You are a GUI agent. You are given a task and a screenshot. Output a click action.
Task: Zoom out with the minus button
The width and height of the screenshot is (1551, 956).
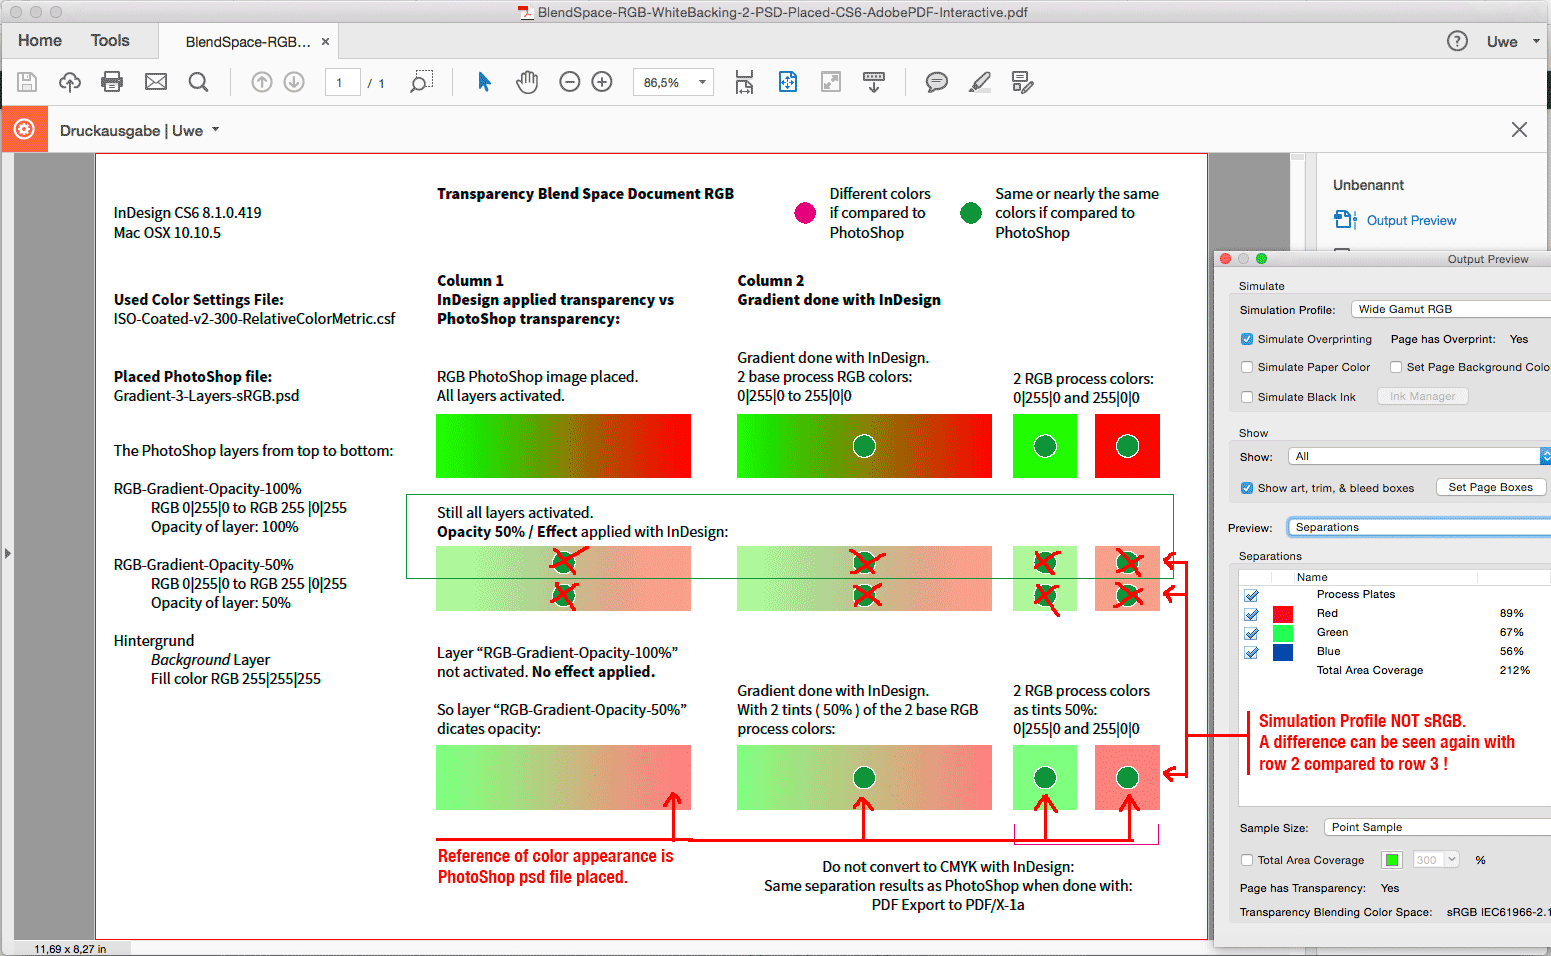570,82
